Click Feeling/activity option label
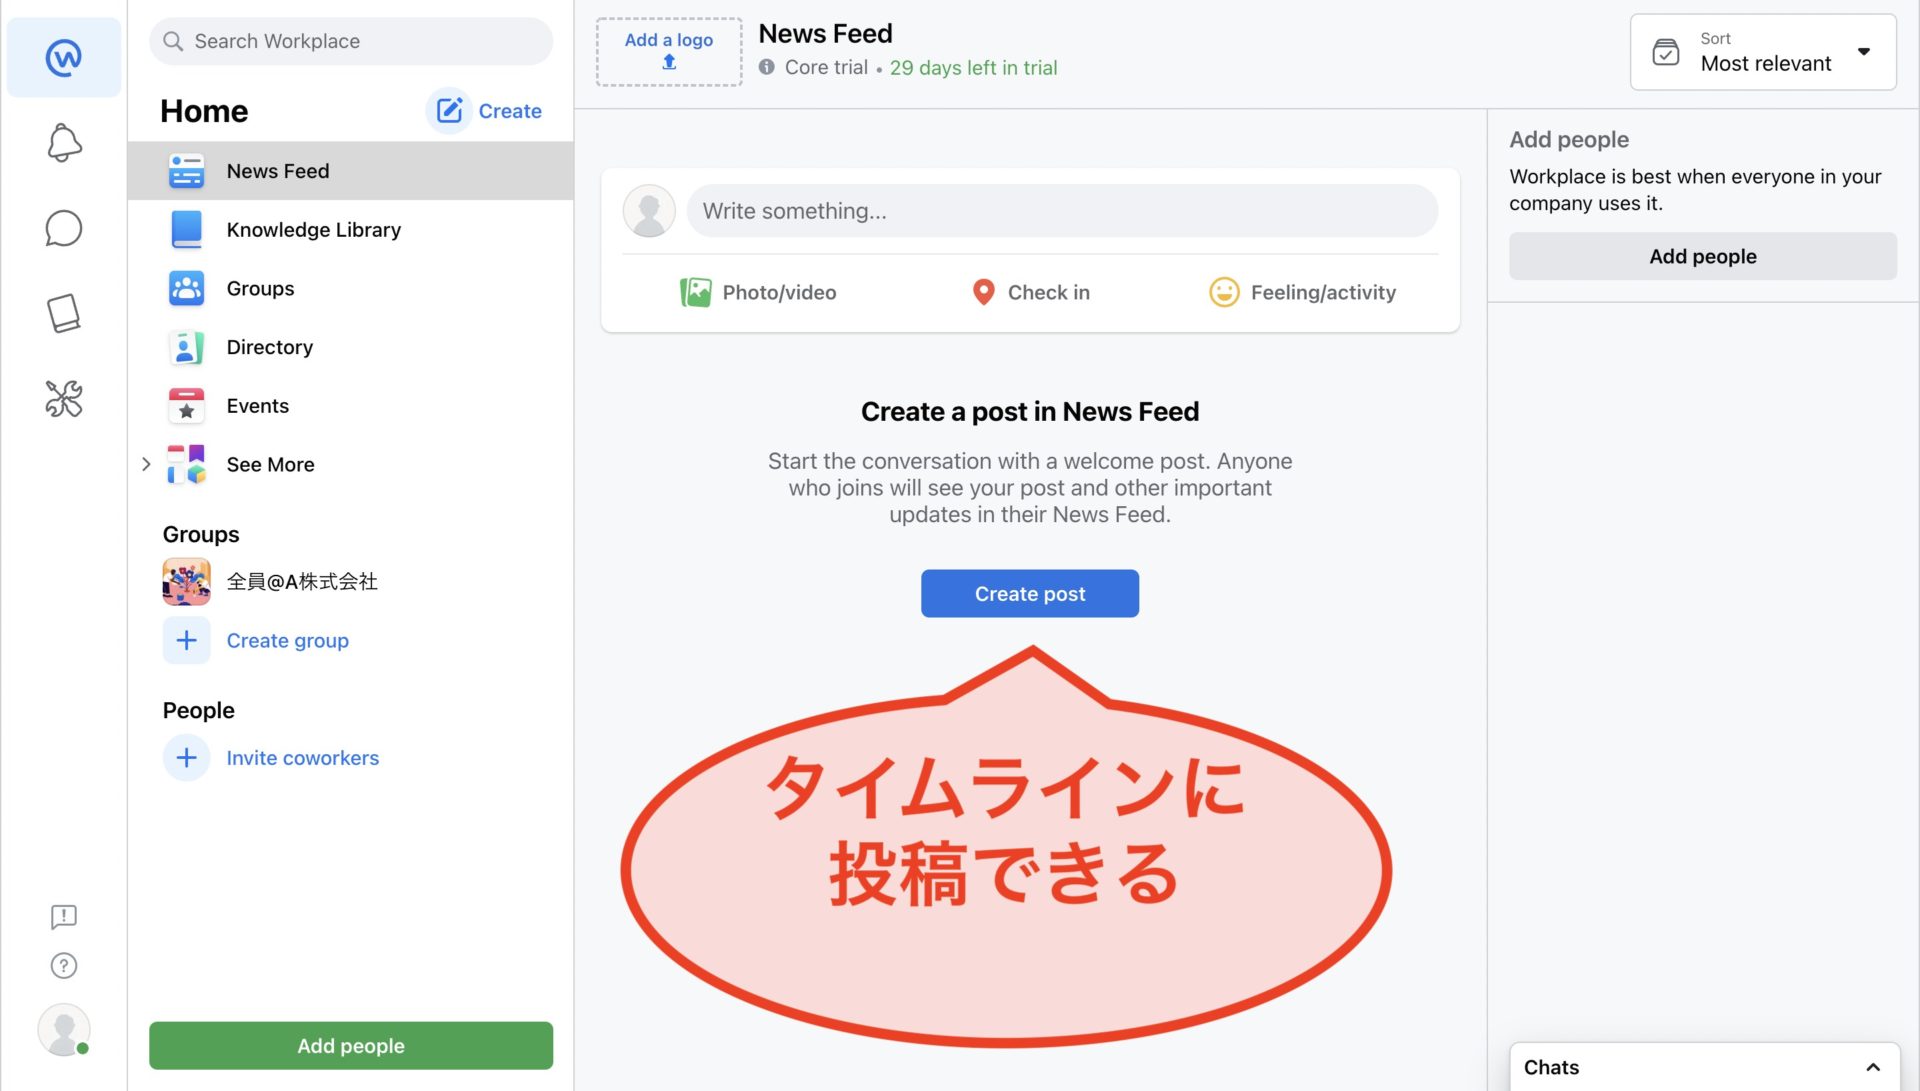This screenshot has width=1920, height=1091. [1323, 292]
